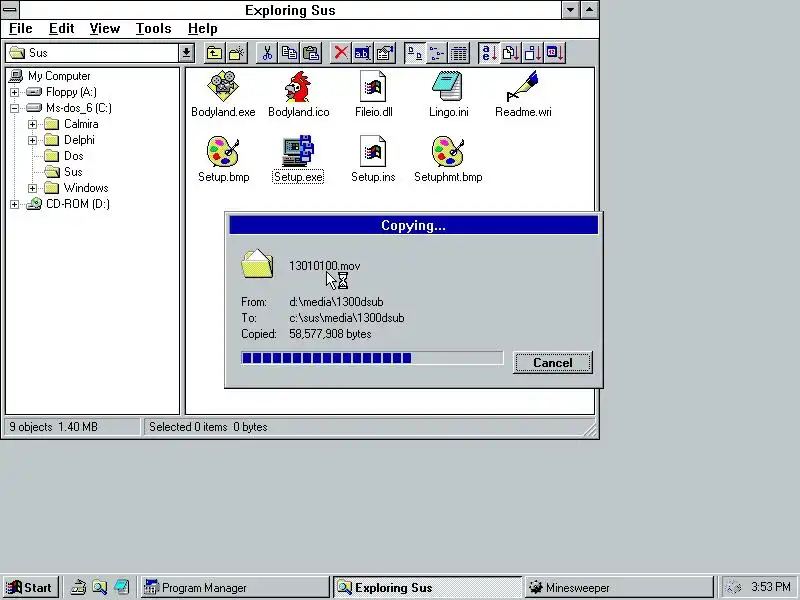Viewport: 800px width, 600px height.
Task: Click the red X Delete icon
Action: (341, 53)
